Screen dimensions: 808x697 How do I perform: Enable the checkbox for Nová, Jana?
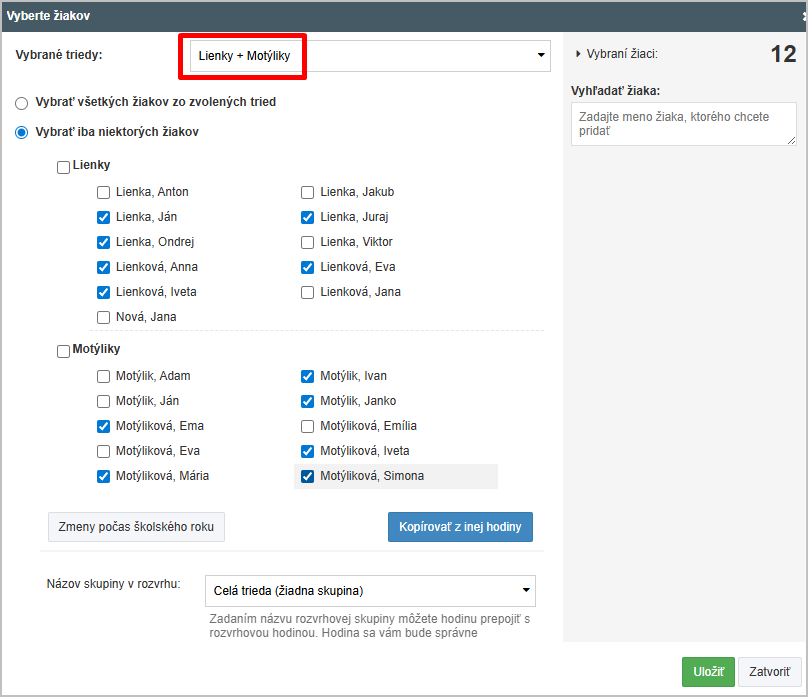[103, 317]
